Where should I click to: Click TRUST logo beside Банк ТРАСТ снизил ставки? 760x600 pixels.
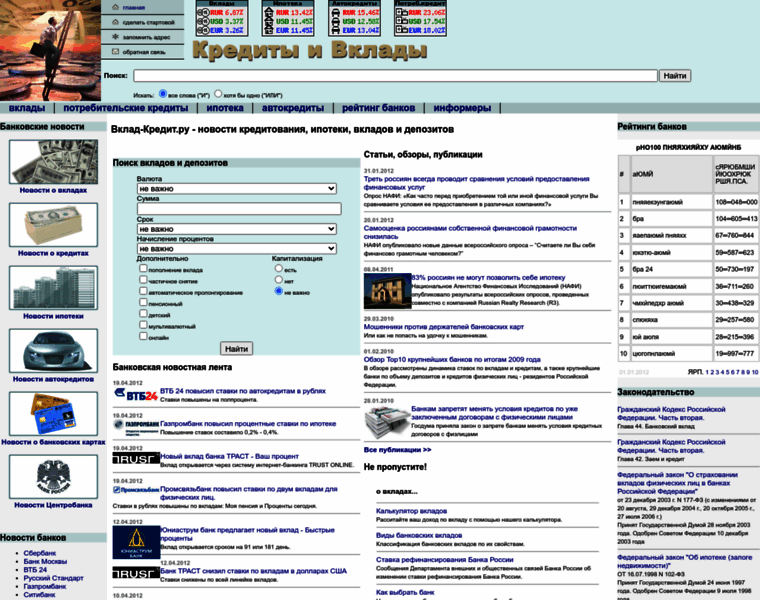pos(136,572)
